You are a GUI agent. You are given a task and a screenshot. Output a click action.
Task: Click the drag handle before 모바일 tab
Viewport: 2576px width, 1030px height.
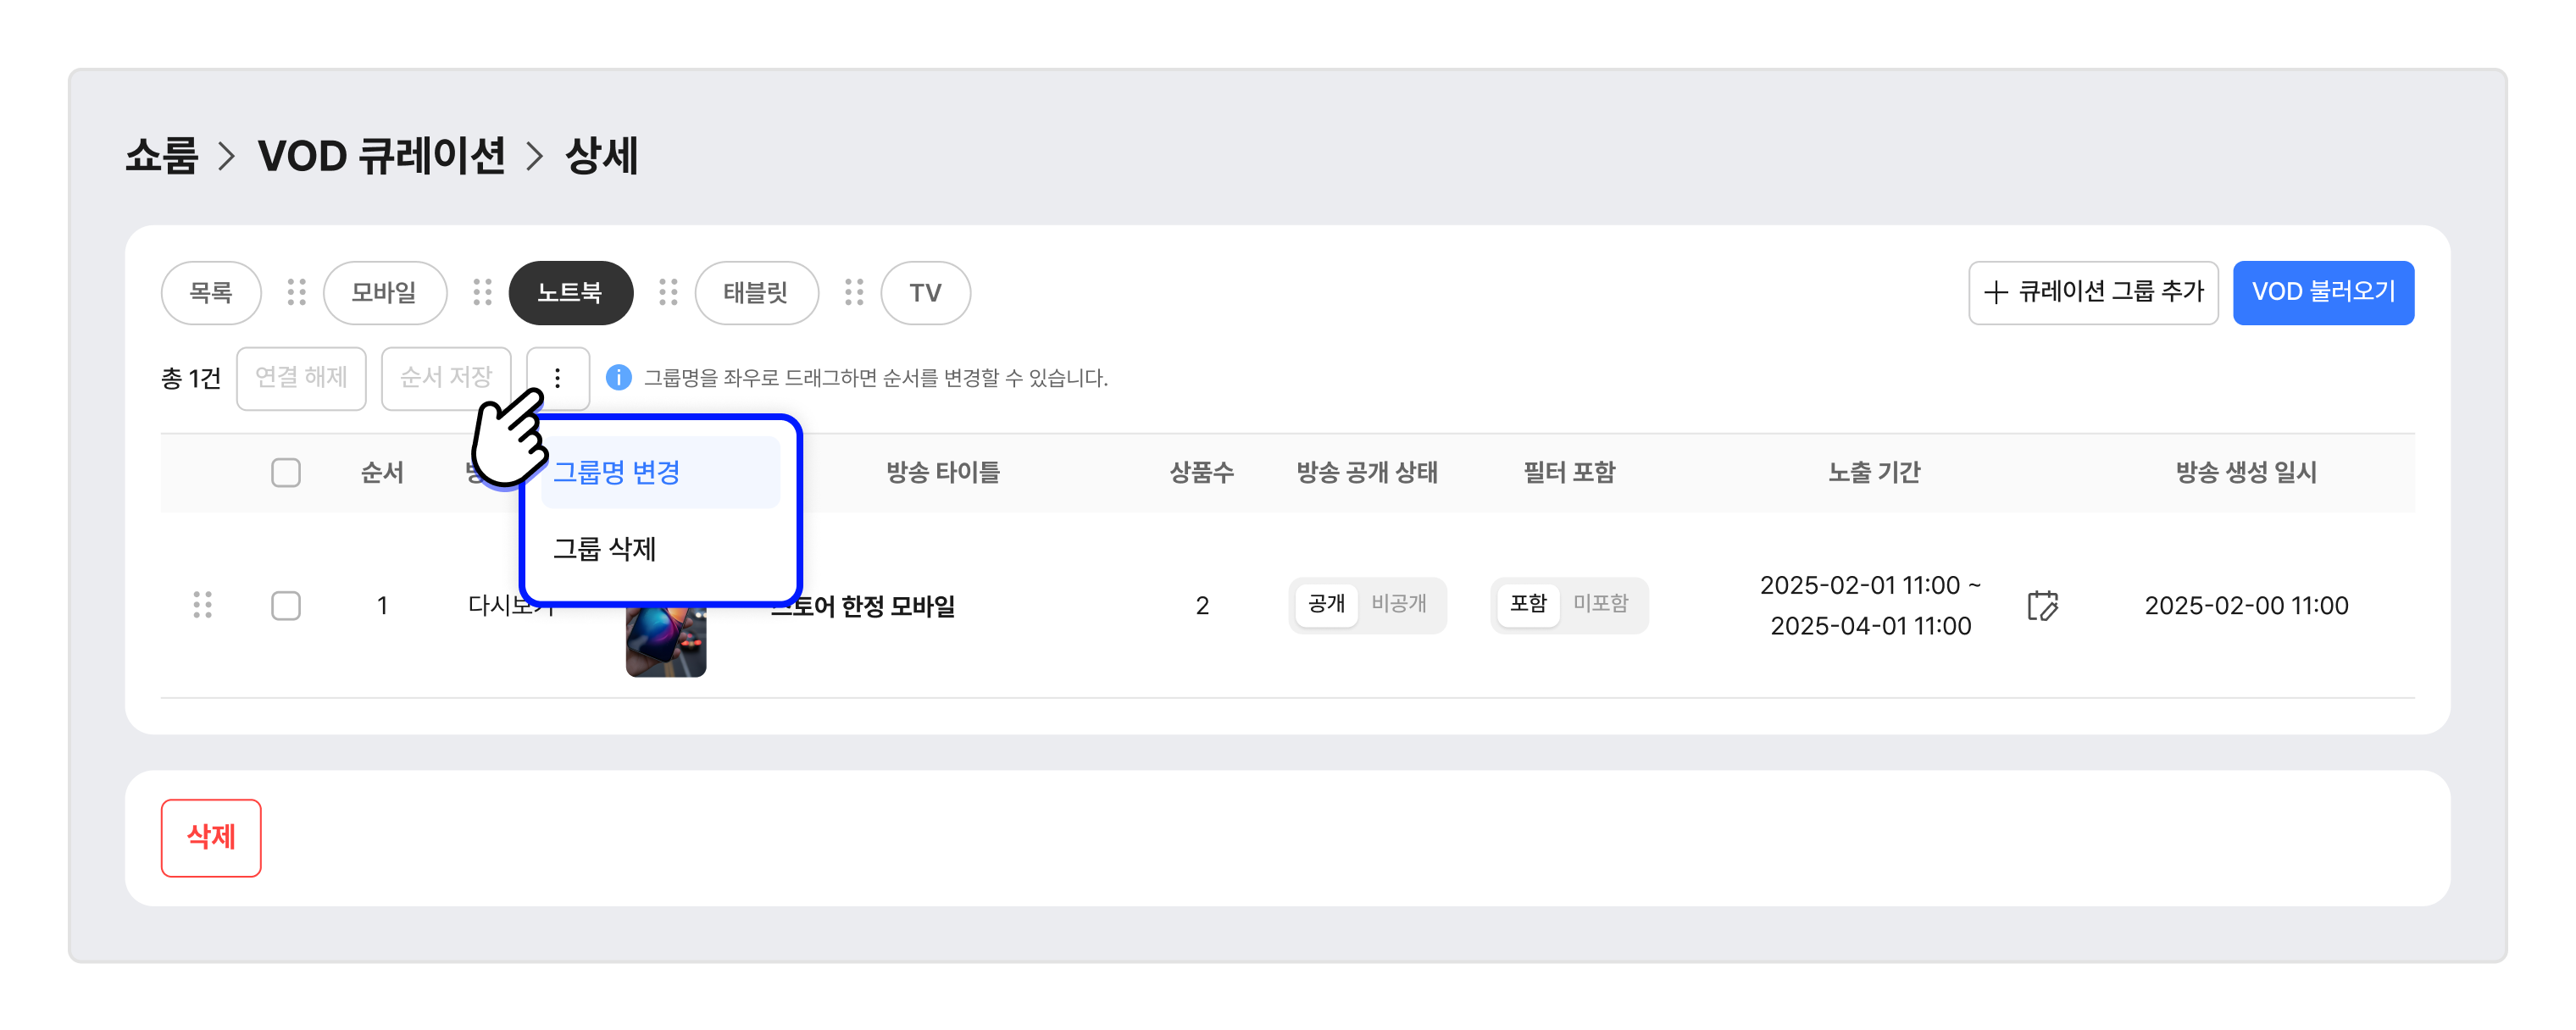pyautogui.click(x=296, y=292)
